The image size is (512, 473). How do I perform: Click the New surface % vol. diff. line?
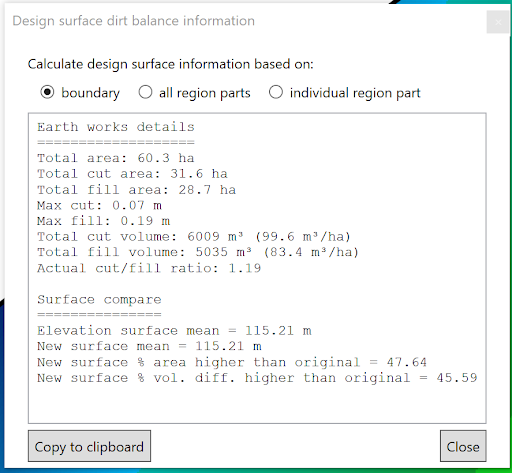click(257, 378)
